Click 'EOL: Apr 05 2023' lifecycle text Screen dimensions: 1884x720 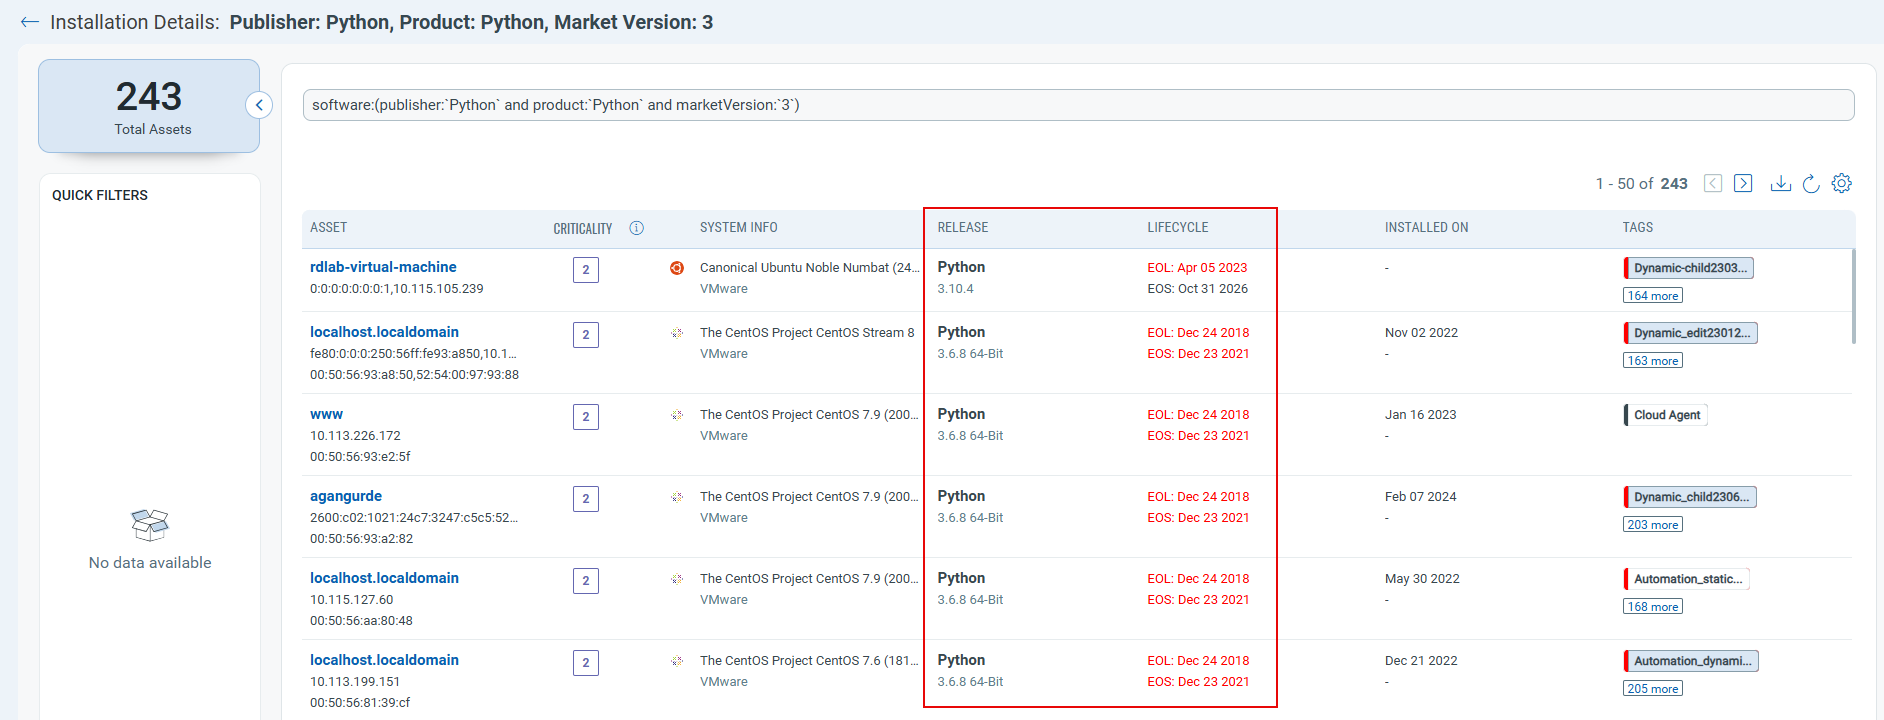[1197, 268]
